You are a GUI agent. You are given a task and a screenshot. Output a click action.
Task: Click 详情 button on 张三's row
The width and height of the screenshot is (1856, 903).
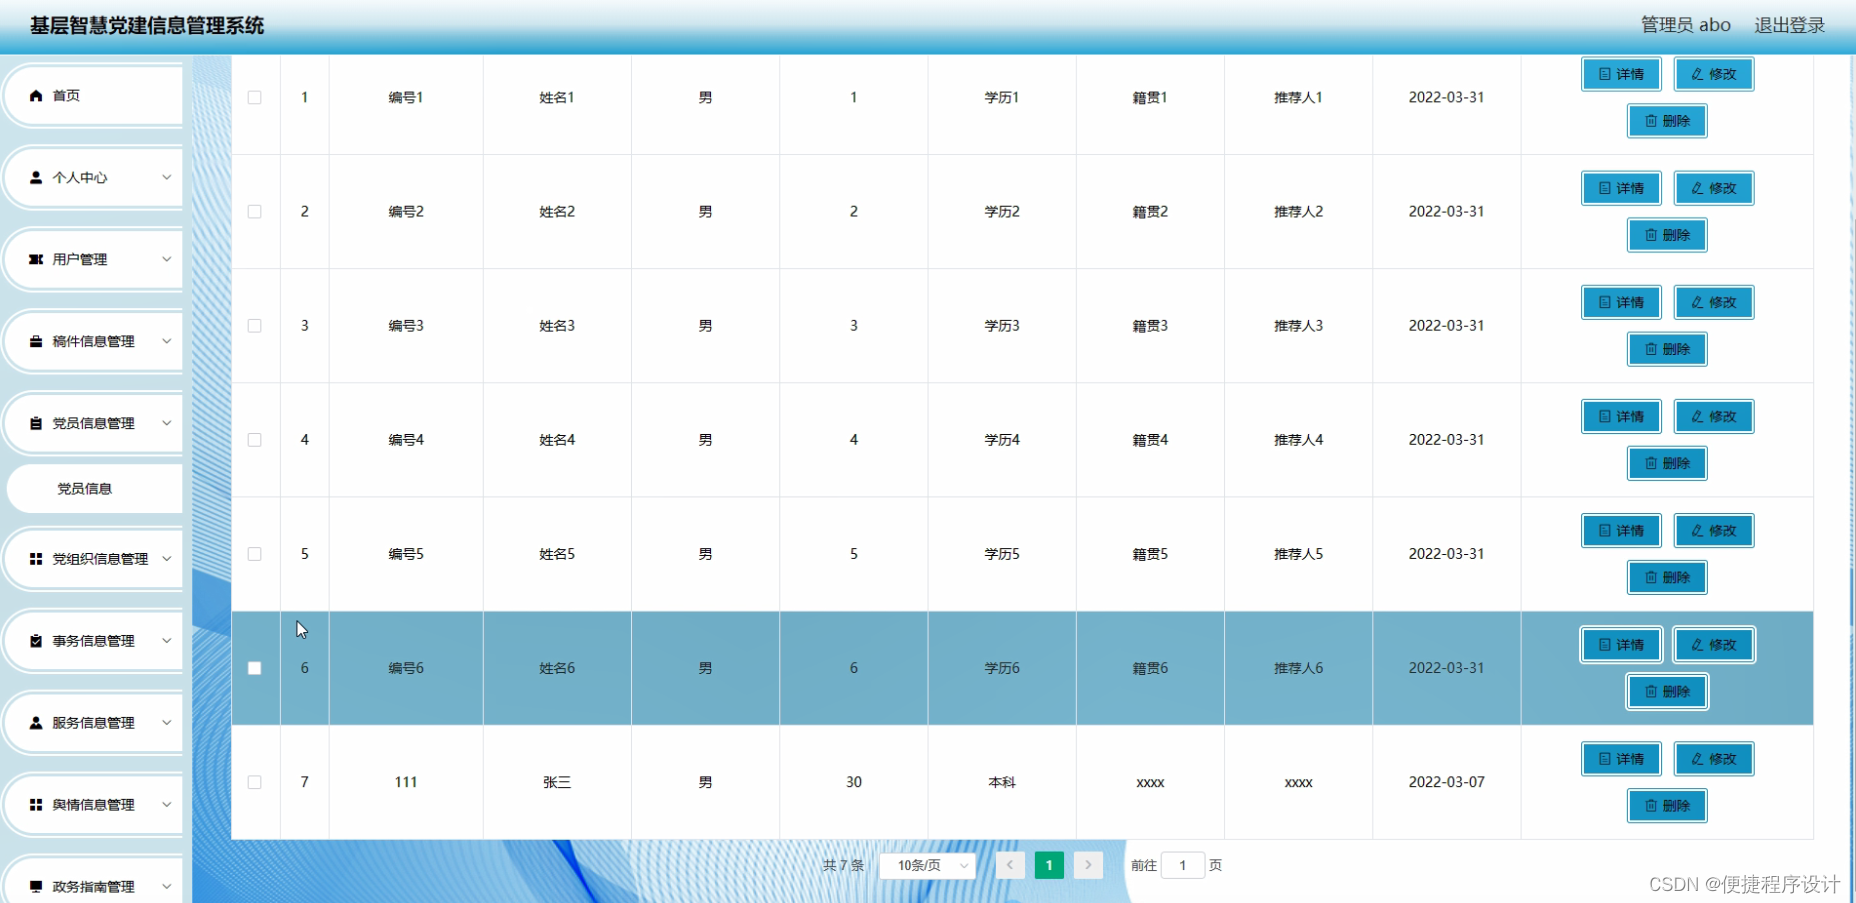tap(1620, 759)
